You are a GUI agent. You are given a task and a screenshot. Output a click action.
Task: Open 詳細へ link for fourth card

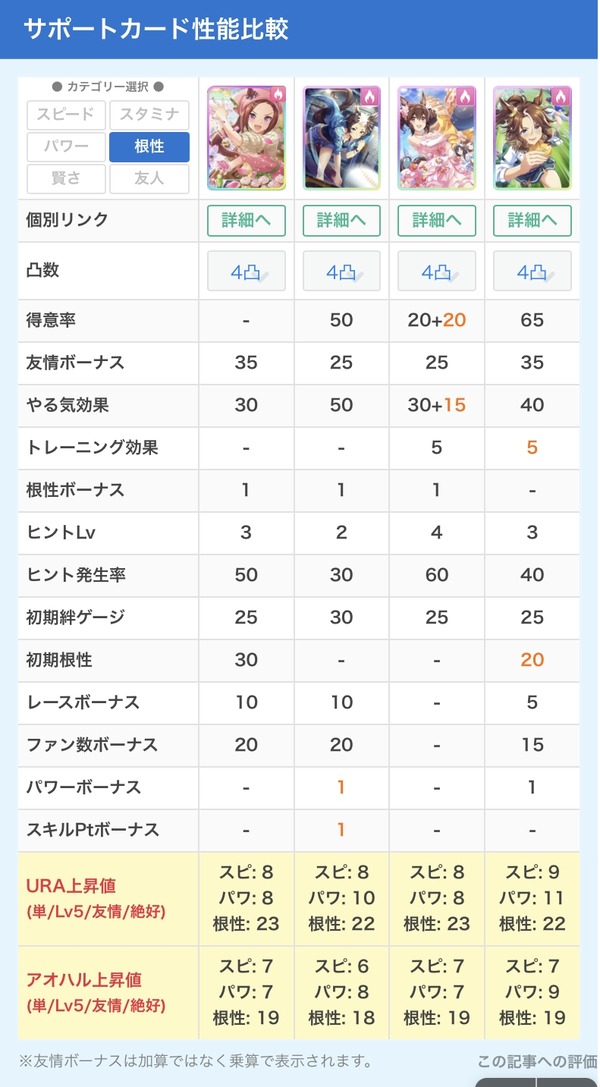point(532,220)
